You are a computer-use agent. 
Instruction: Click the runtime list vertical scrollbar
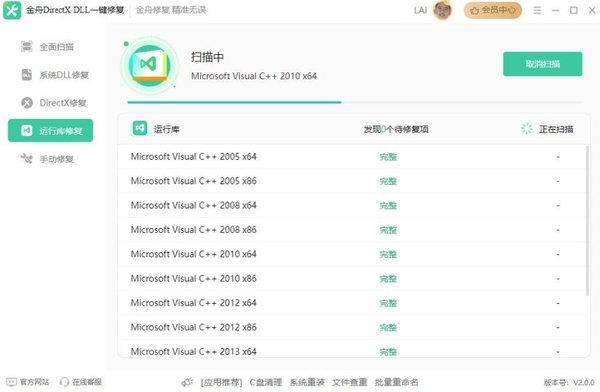587,220
